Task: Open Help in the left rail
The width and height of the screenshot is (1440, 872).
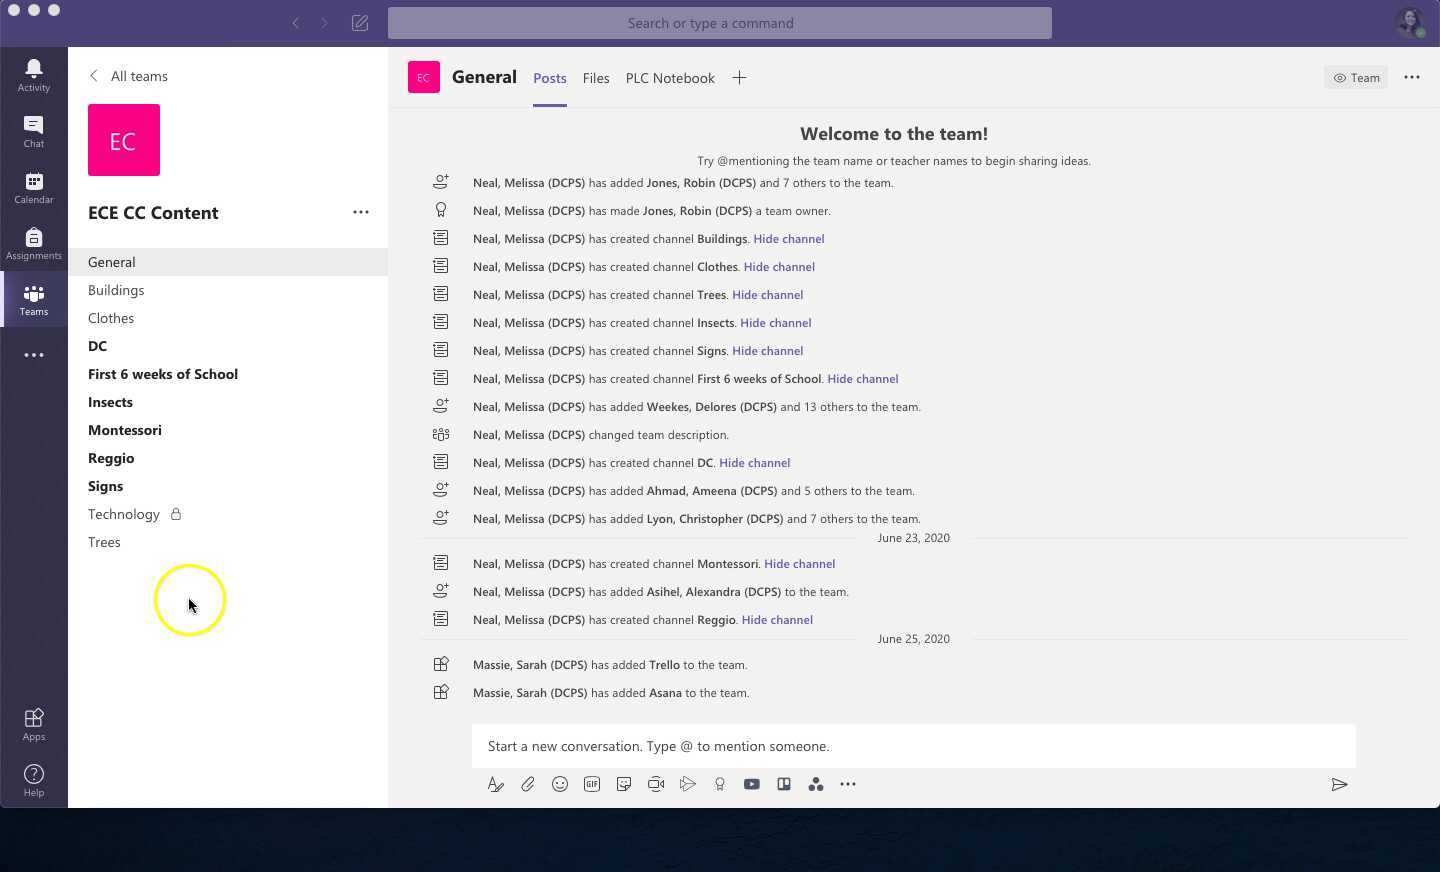Action: (x=34, y=780)
